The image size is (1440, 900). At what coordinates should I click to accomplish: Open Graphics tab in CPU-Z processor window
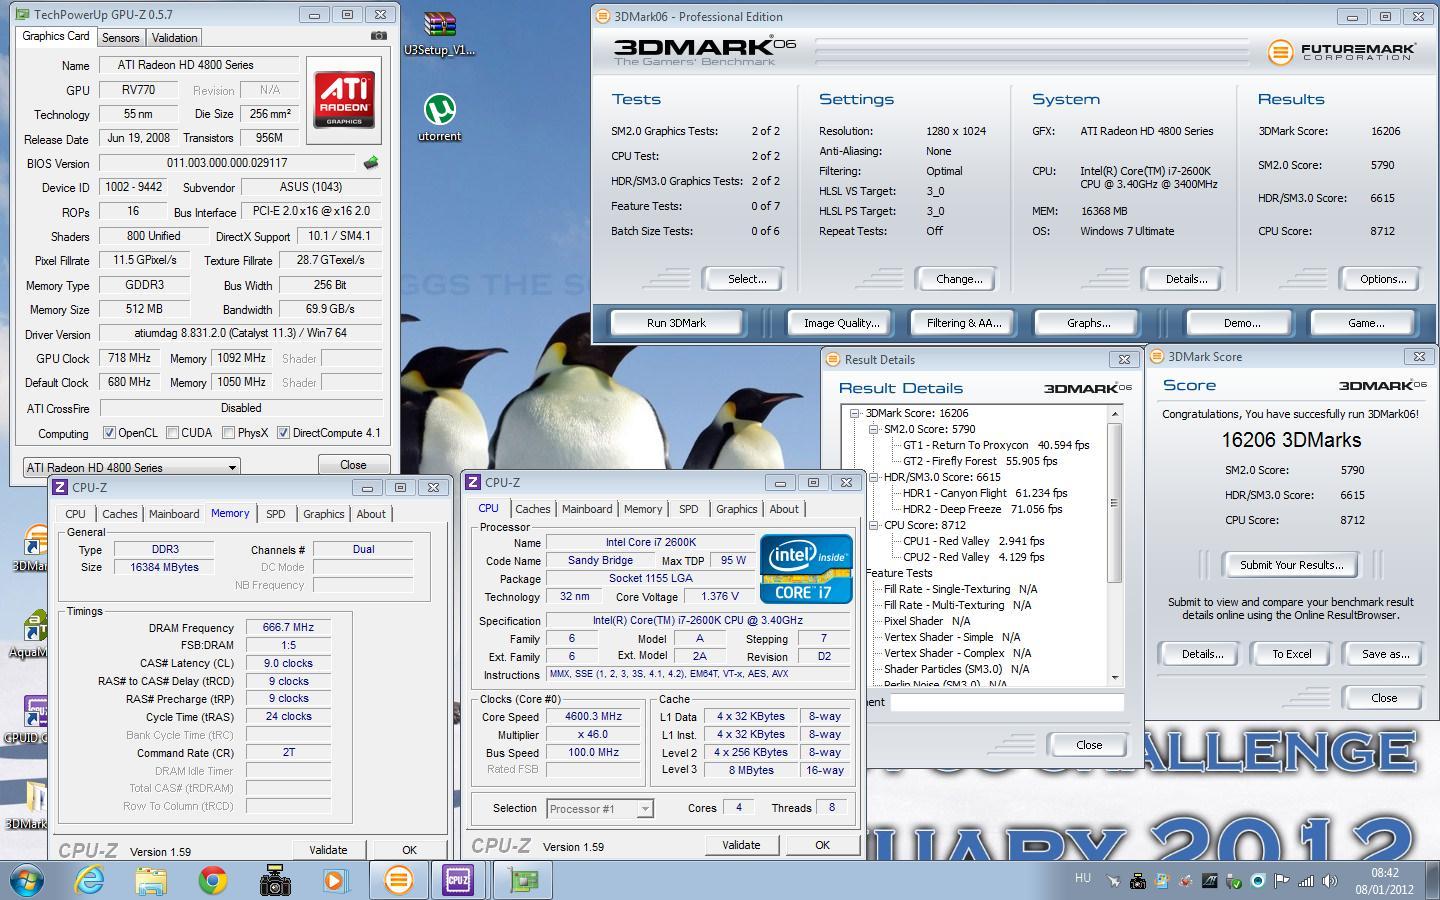(737, 509)
